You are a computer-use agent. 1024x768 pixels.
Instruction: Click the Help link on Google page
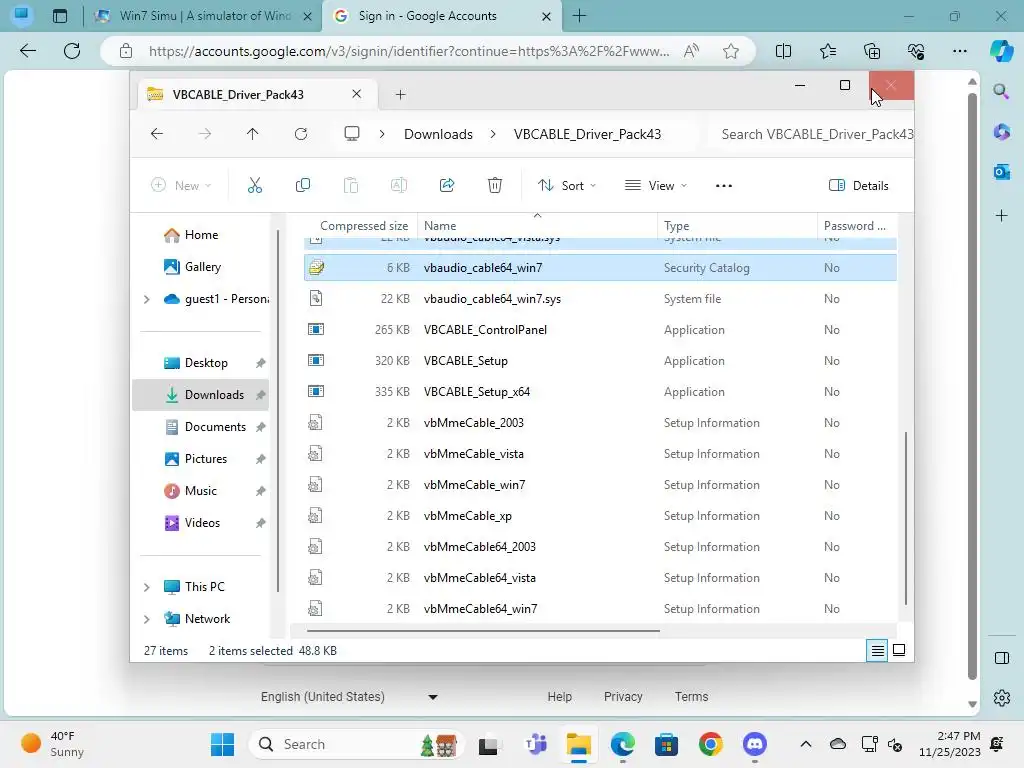560,697
